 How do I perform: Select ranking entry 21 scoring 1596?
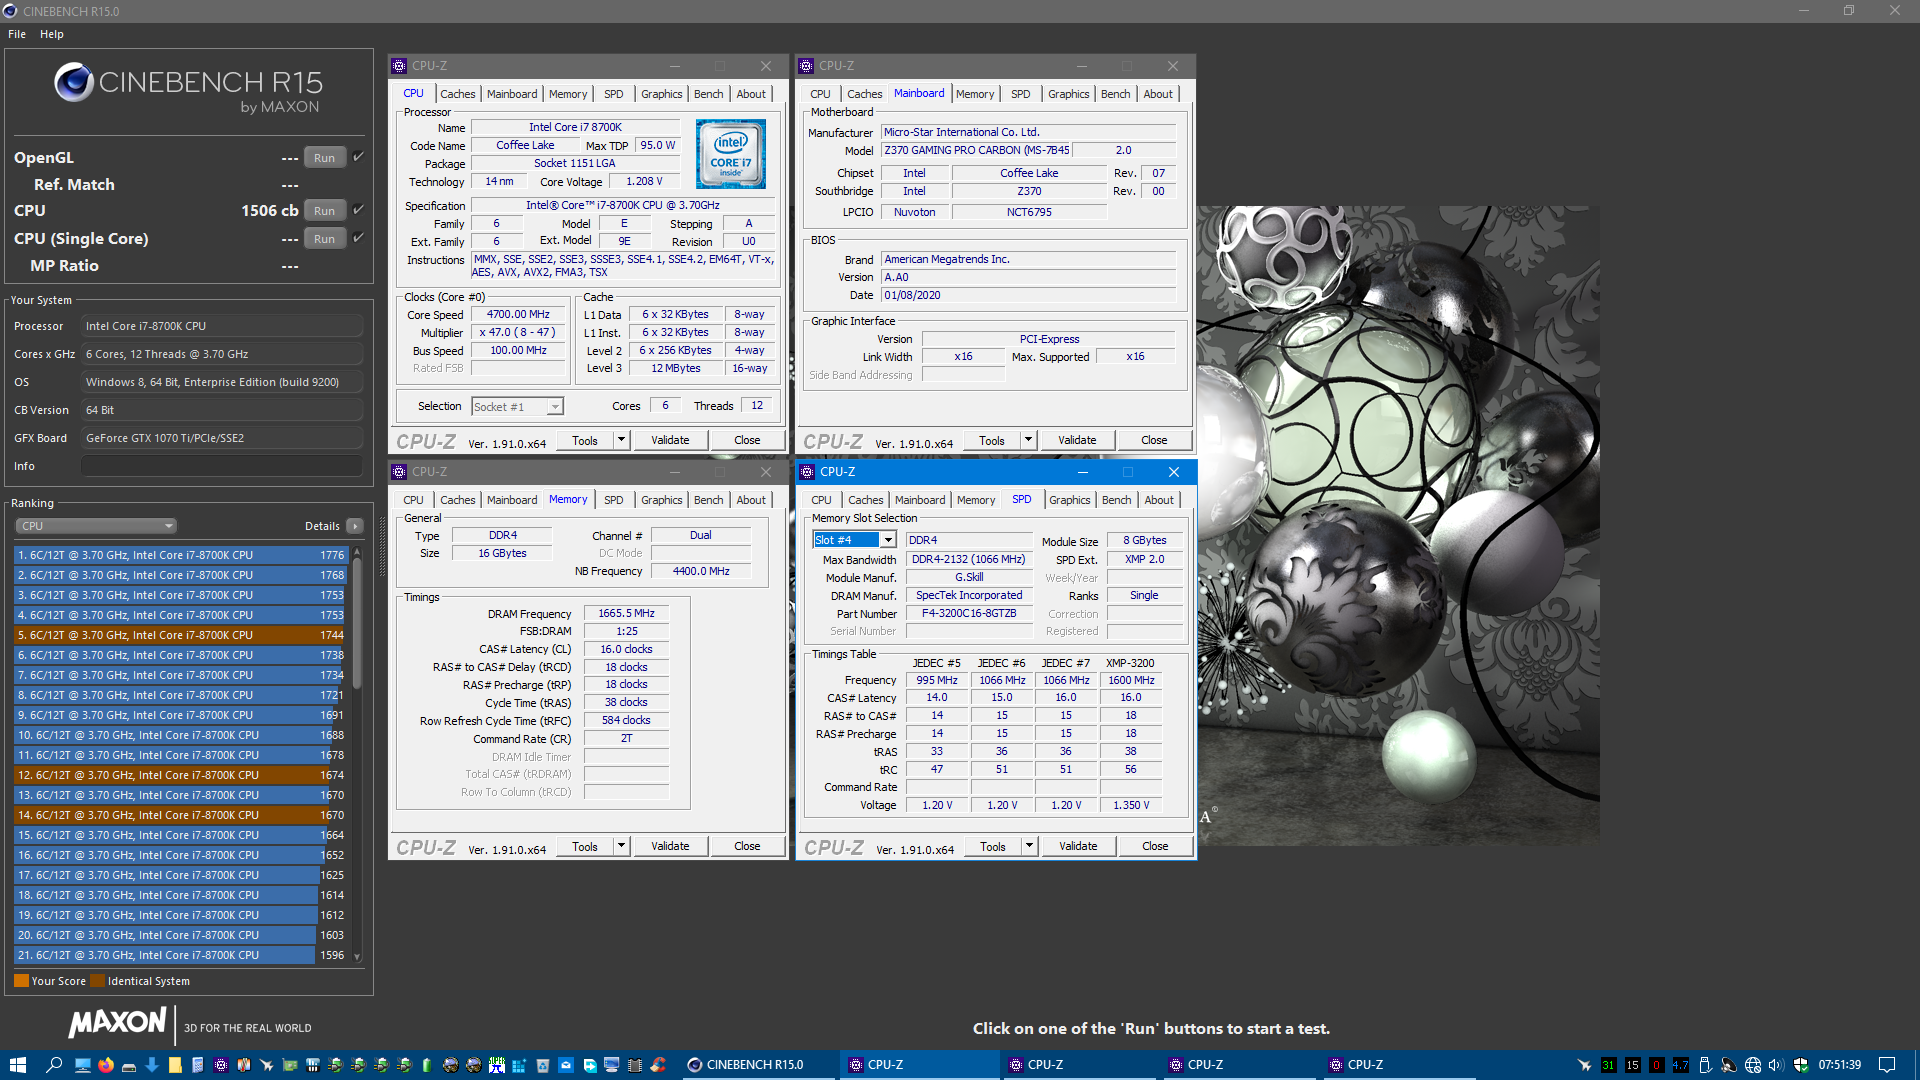click(180, 955)
